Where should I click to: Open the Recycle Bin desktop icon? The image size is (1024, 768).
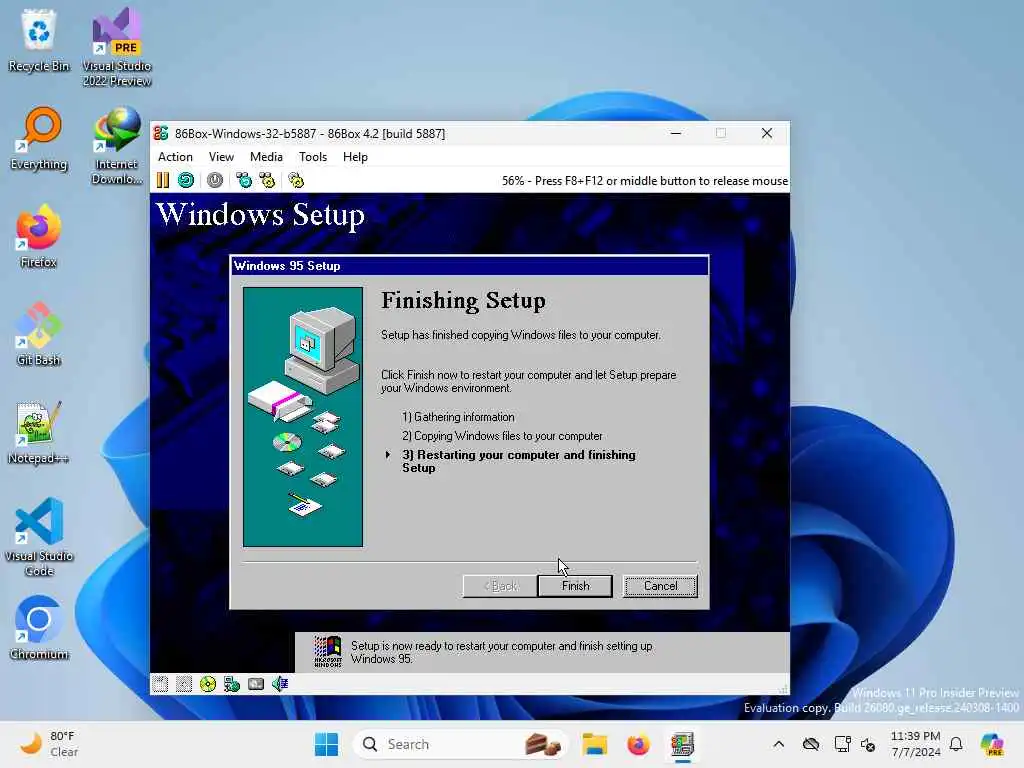point(39,40)
